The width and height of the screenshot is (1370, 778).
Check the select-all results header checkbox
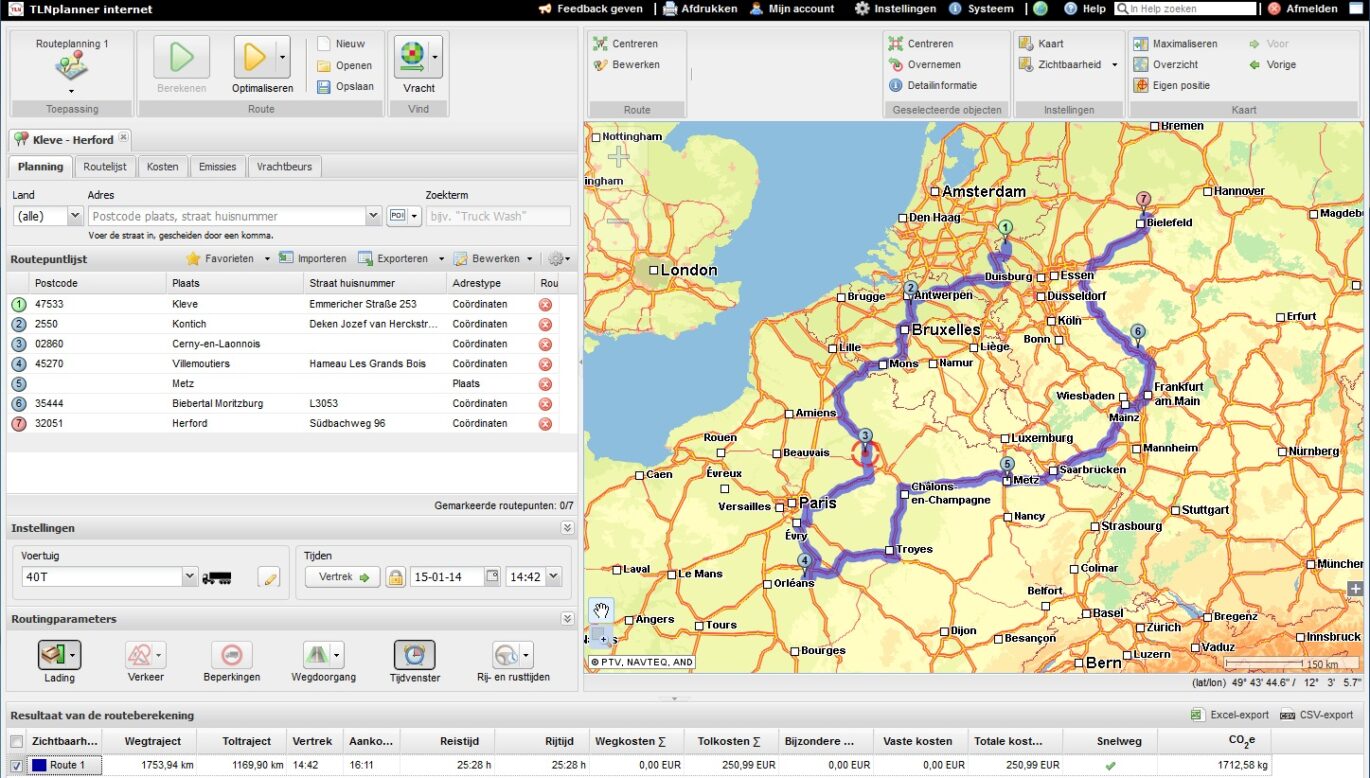click(16, 741)
